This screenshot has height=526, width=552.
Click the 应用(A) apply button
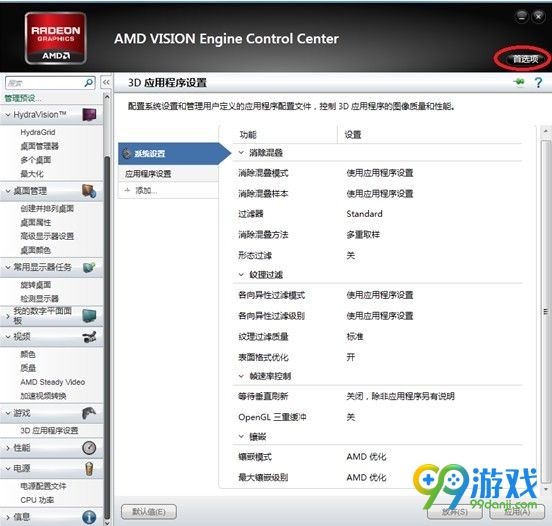[517, 512]
